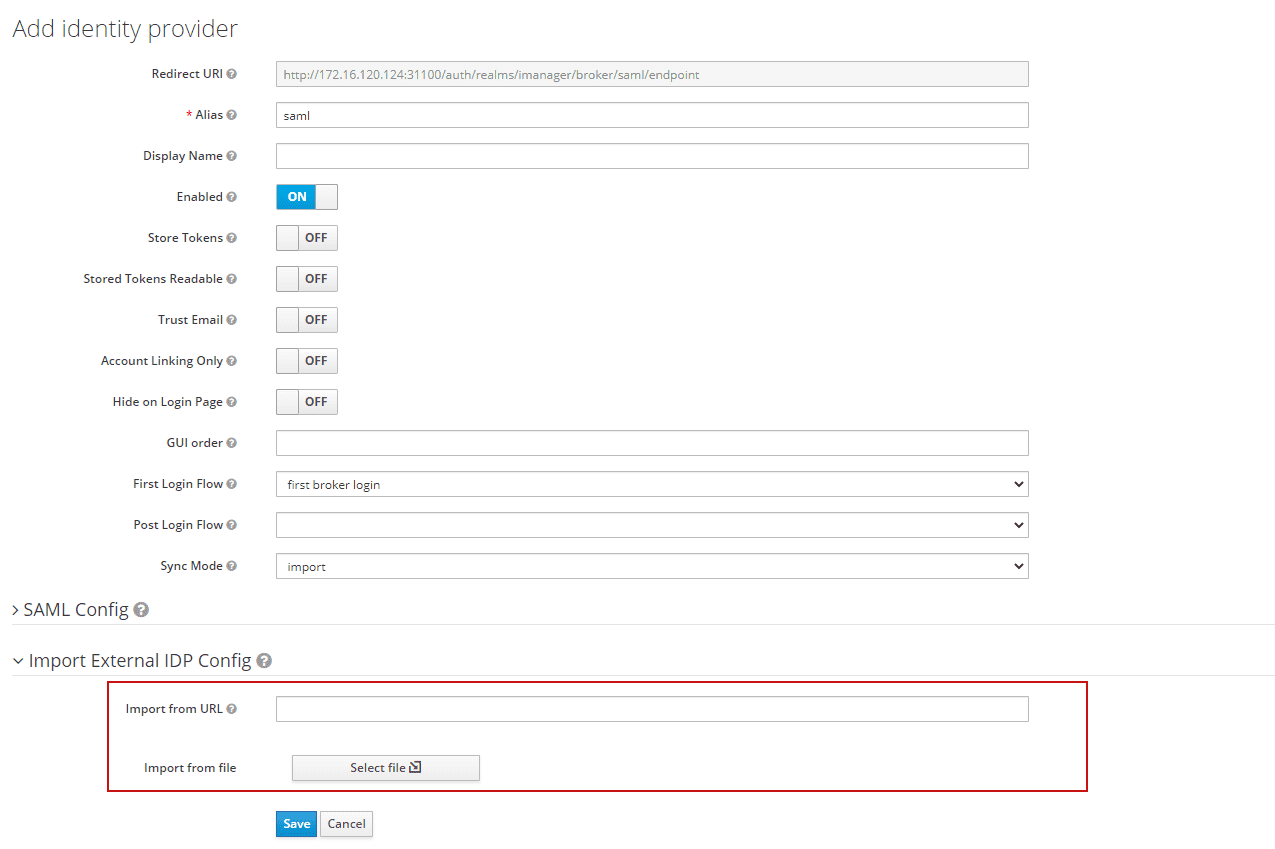The image size is (1275, 849).
Task: Turn on the Trust Email switch
Action: tap(307, 320)
